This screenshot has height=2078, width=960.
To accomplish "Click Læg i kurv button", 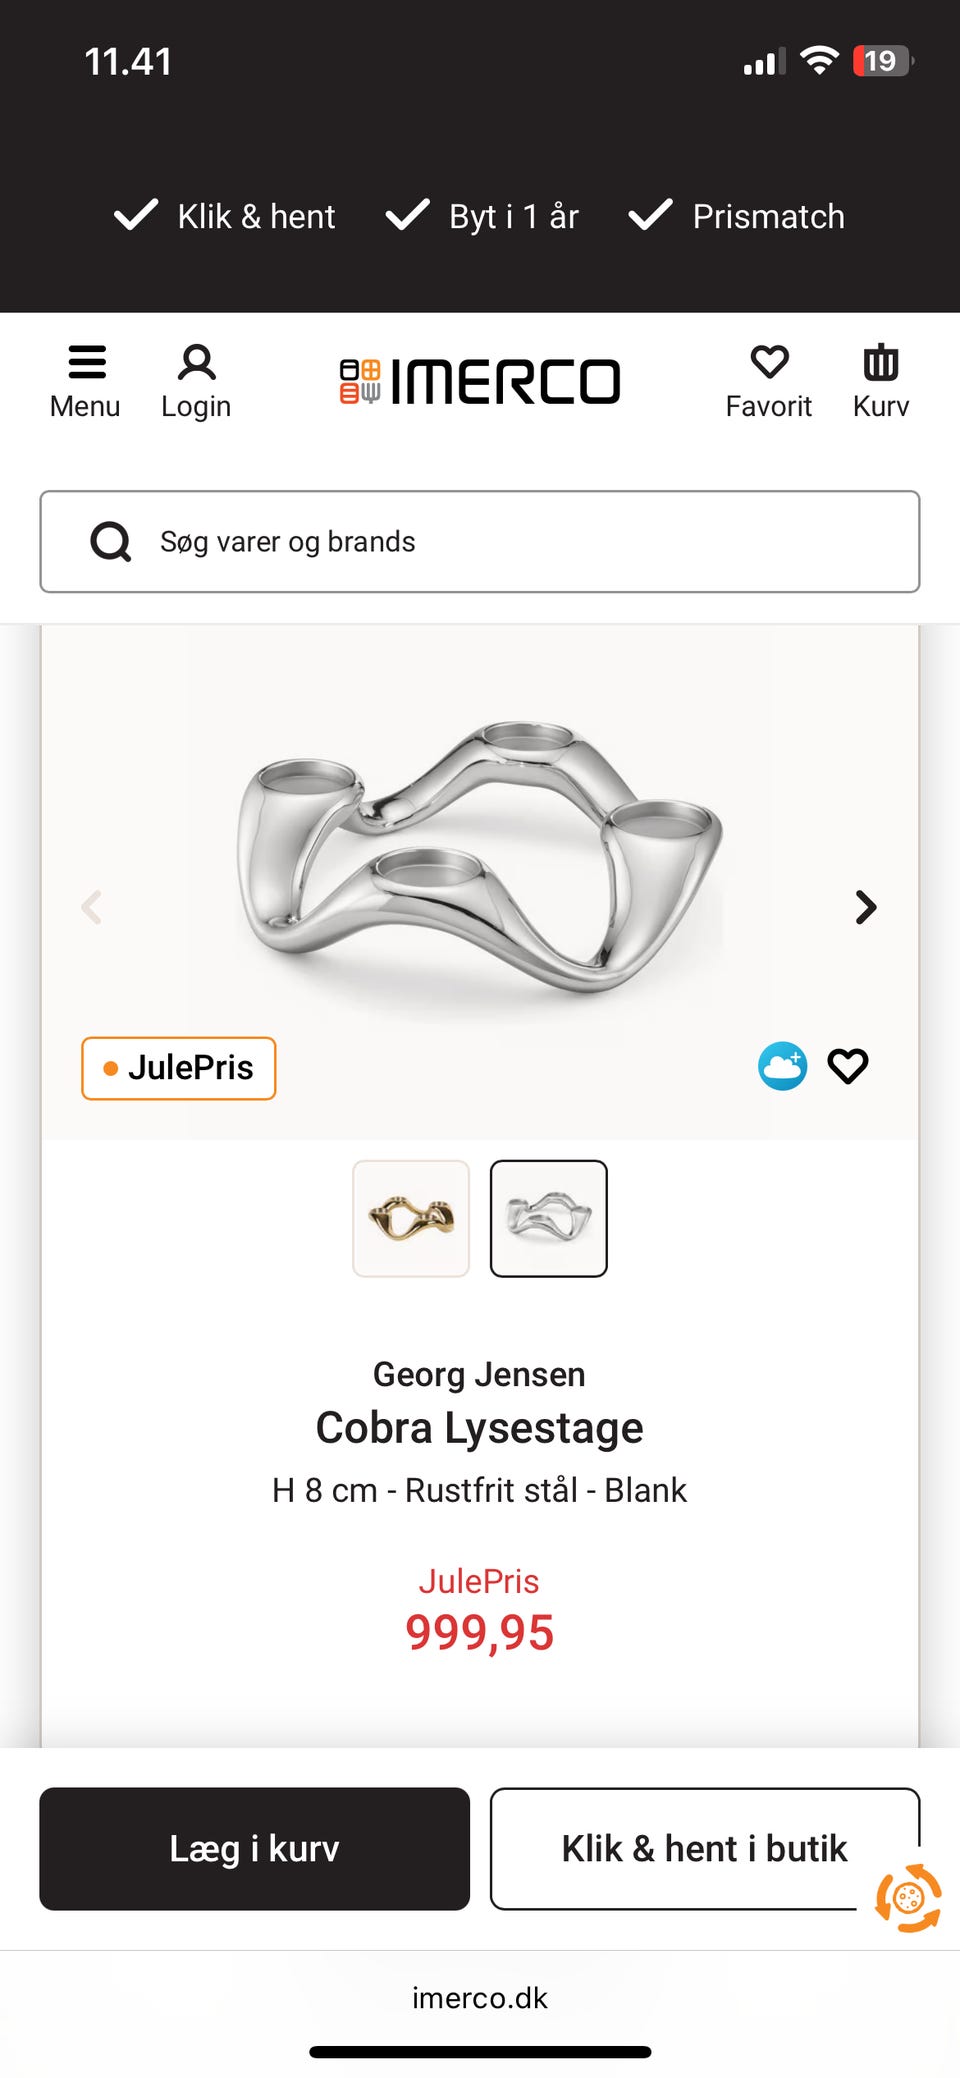I will click(x=254, y=1848).
